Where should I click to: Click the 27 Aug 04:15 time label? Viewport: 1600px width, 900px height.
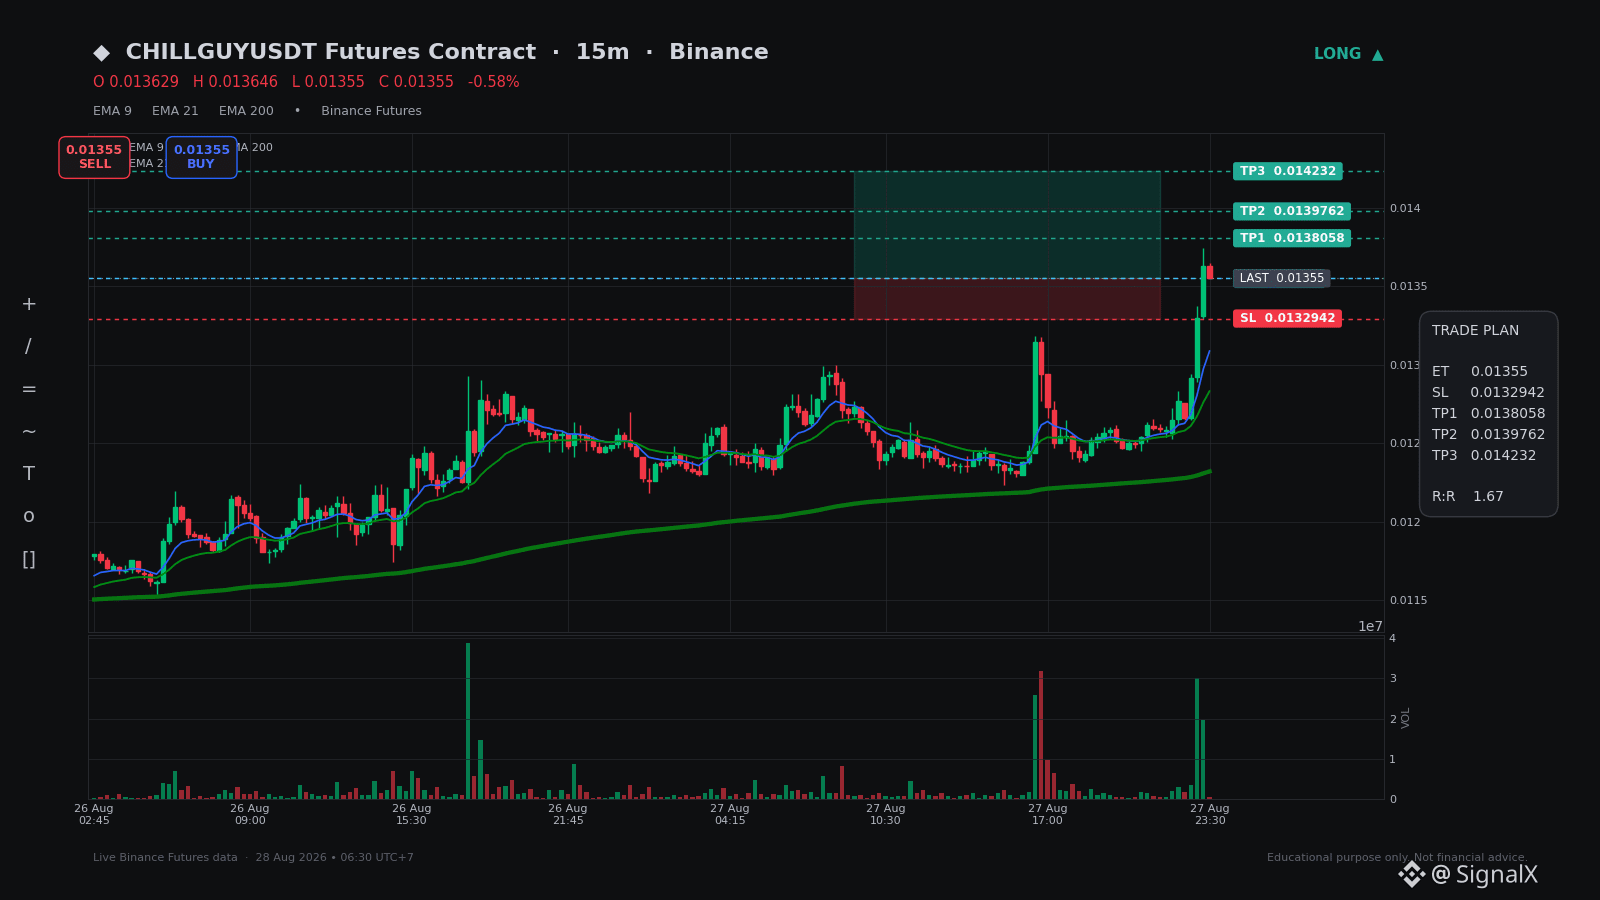(x=730, y=815)
